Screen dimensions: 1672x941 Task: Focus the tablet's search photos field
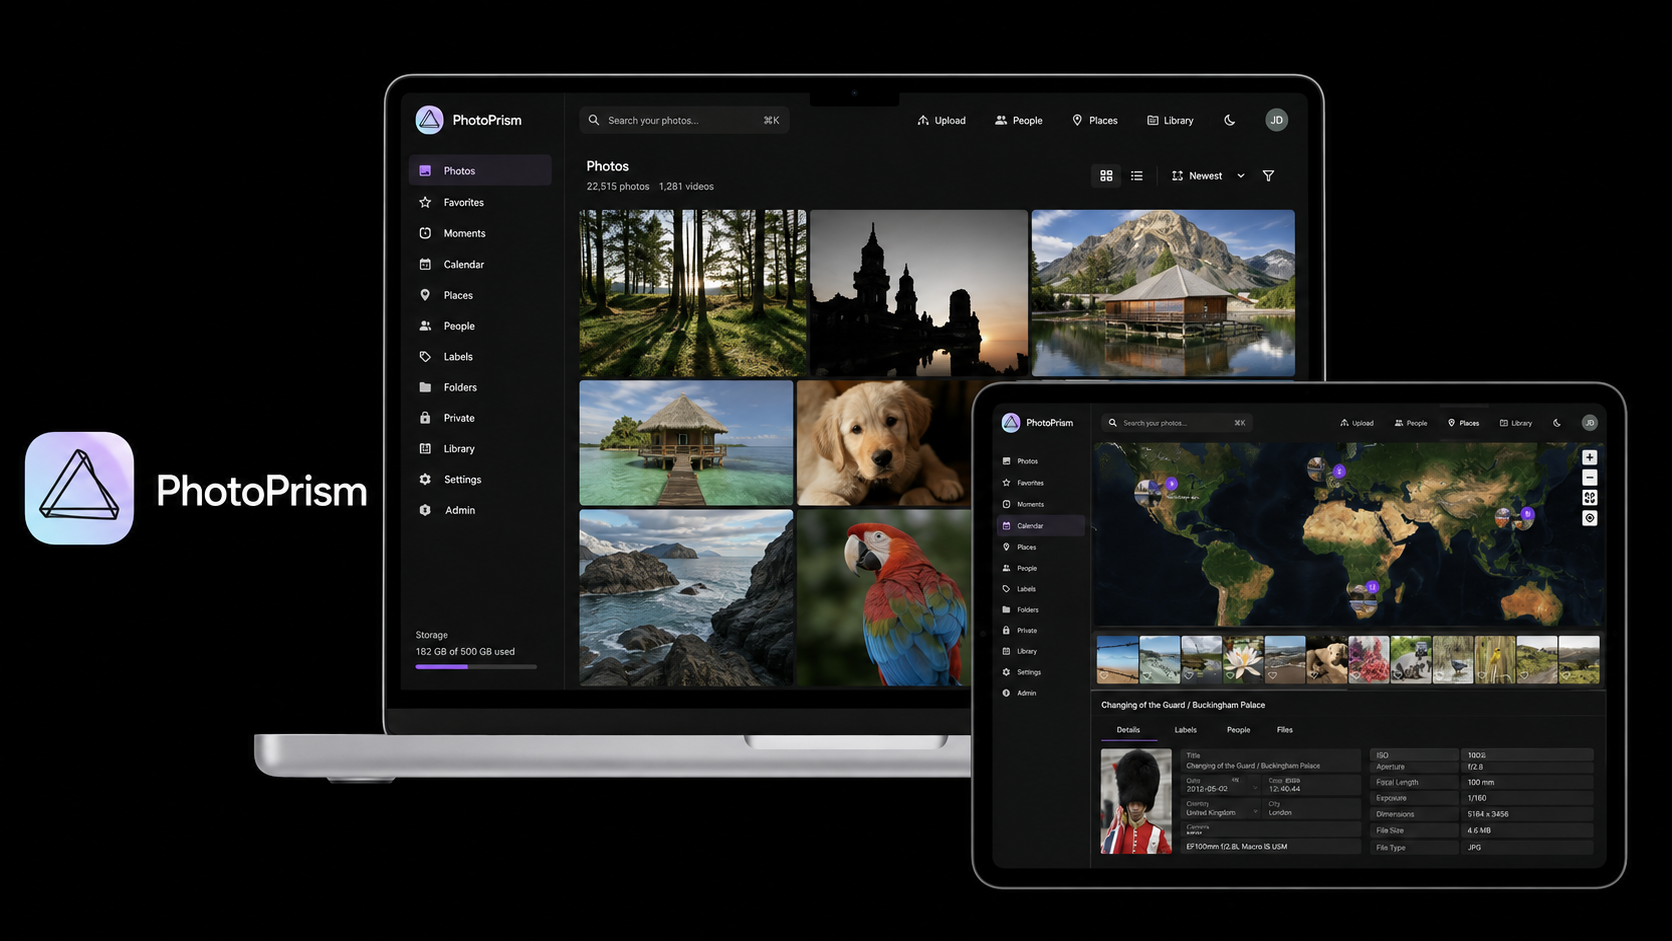coord(1176,423)
